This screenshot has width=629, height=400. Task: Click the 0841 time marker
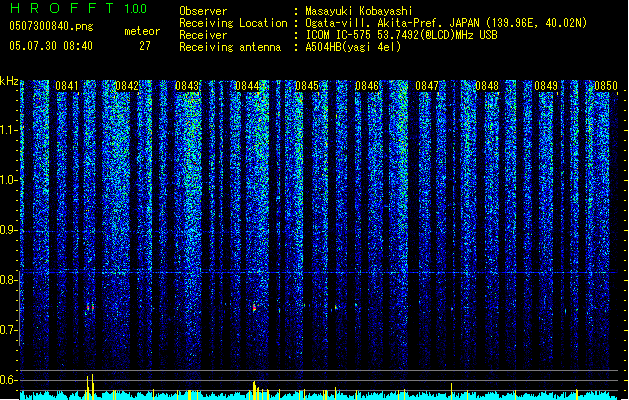click(x=67, y=86)
